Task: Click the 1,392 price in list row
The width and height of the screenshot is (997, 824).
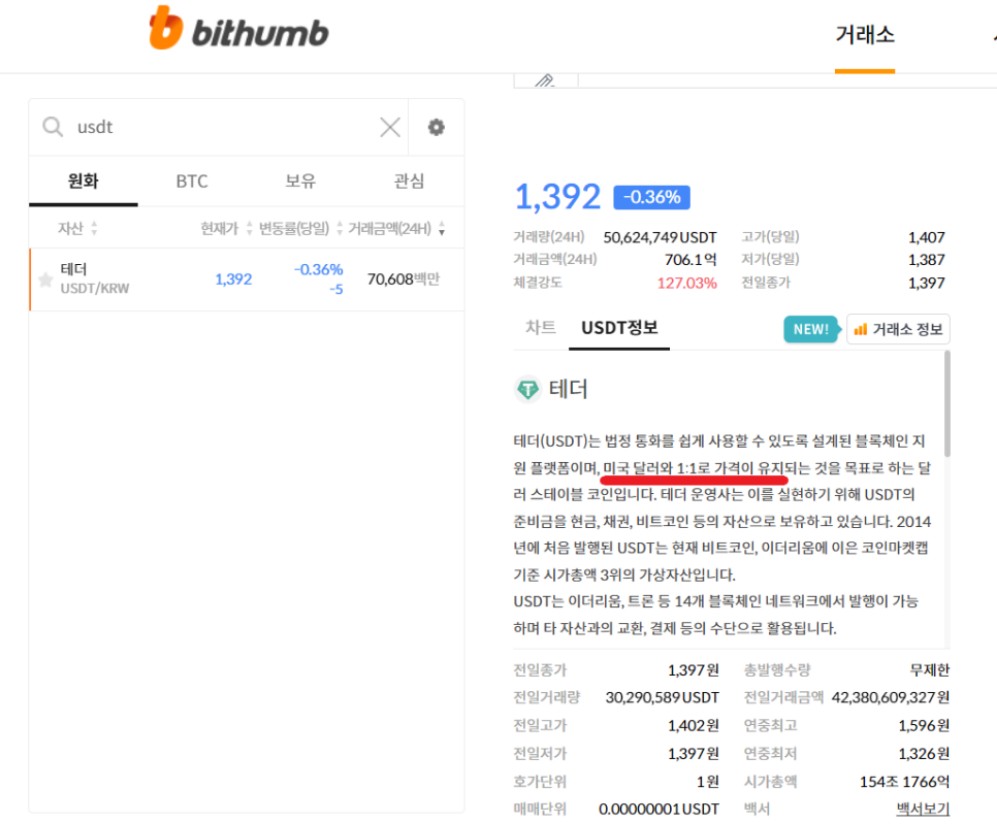Action: 233,279
